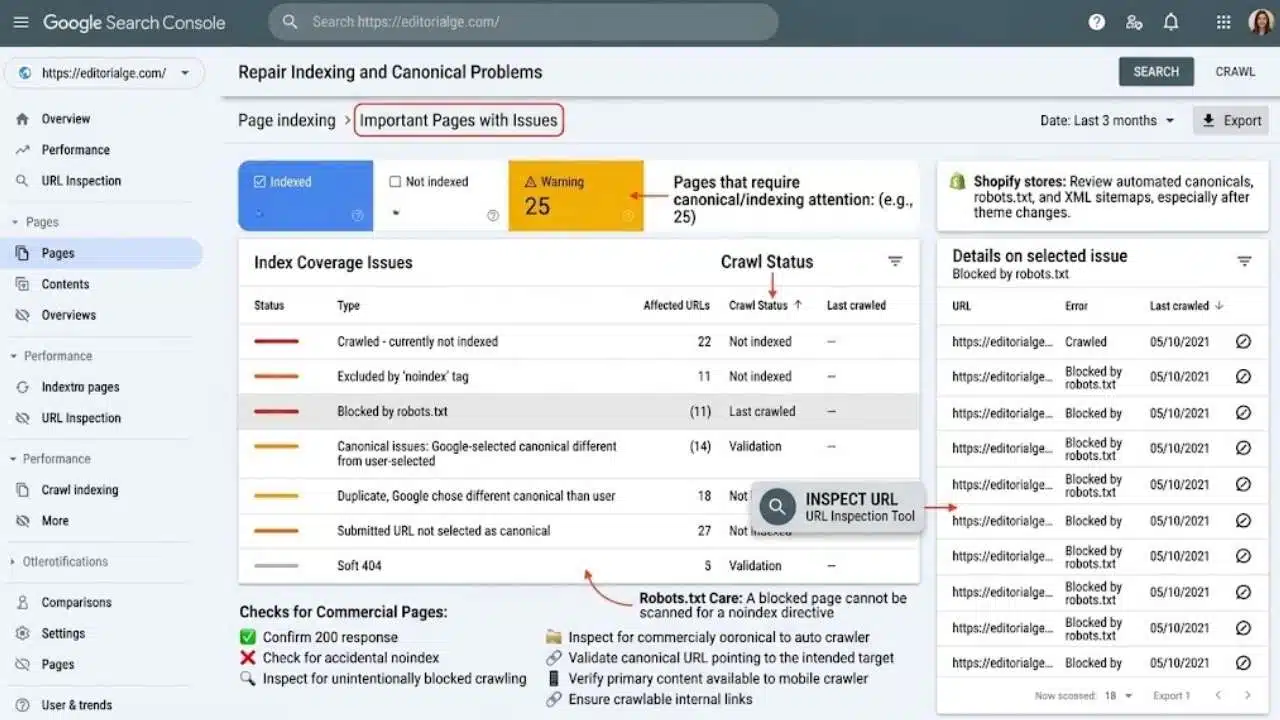This screenshot has width=1280, height=720.
Task: Select the Excluded by 'noindex' tag row
Action: 579,377
